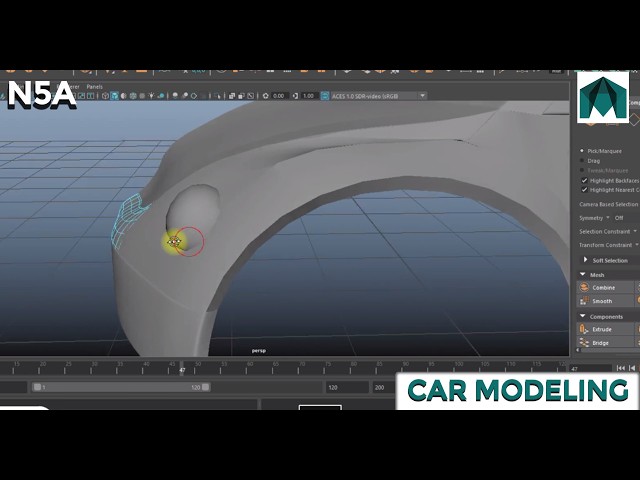Open the Panels menu in viewport
640x480 pixels.
pos(94,87)
